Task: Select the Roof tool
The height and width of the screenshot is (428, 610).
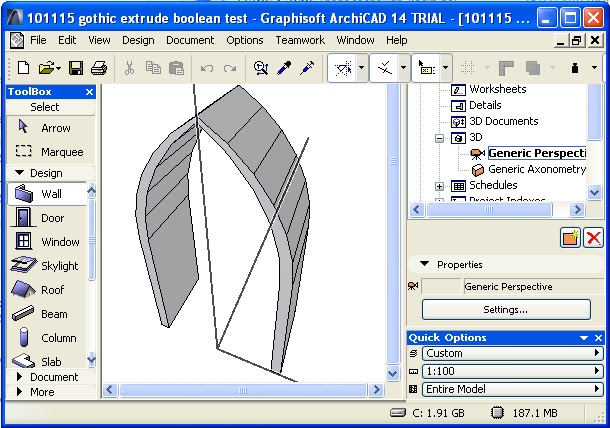Action: tap(47, 290)
